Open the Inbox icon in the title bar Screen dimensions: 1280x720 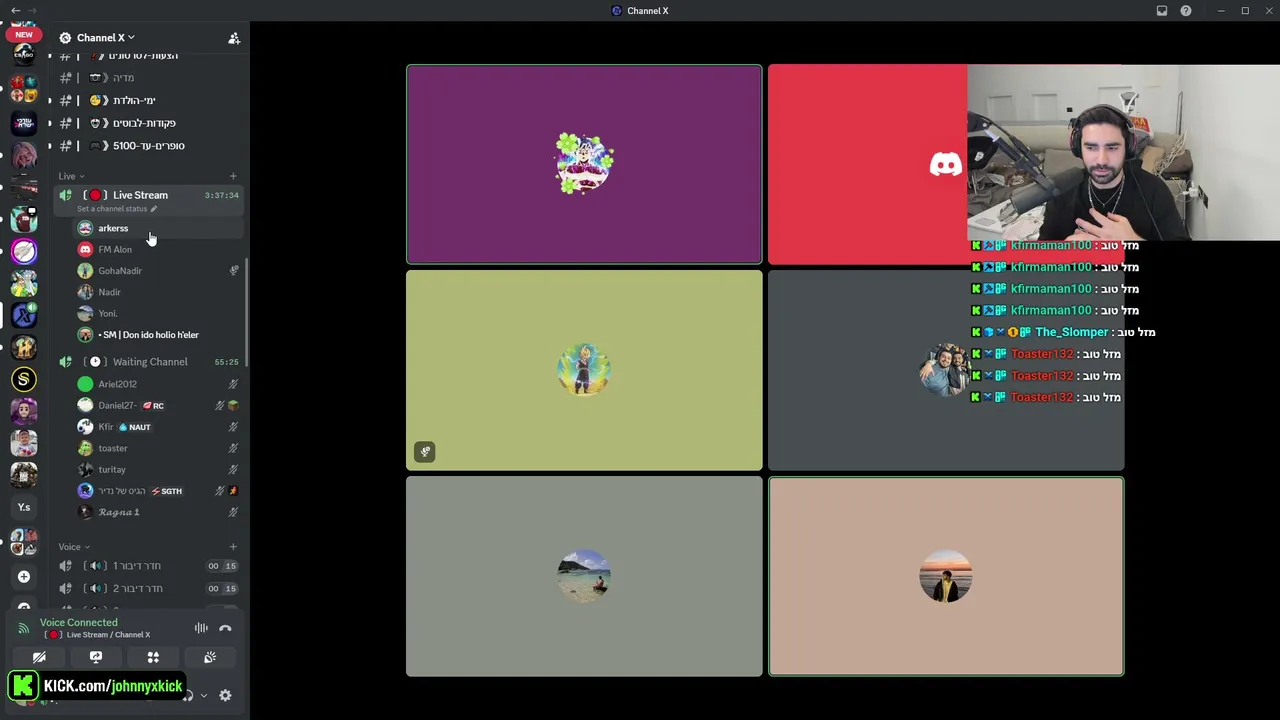click(1162, 11)
